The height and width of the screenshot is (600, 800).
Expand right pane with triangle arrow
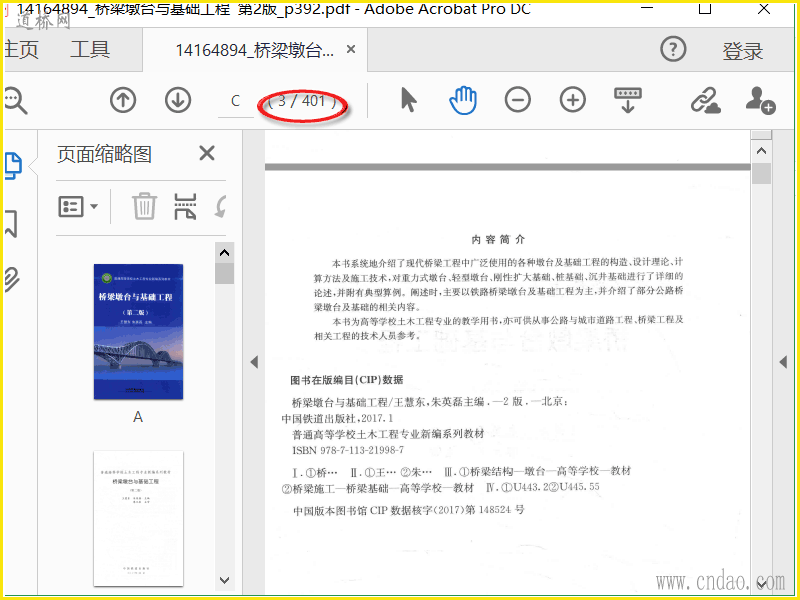click(783, 362)
